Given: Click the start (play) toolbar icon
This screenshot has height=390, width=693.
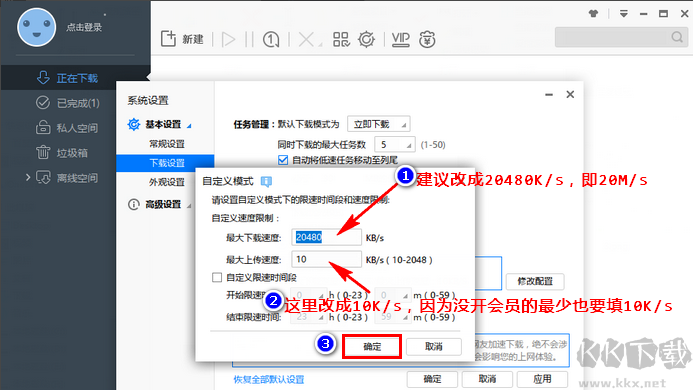Looking at the screenshot, I should 228,39.
